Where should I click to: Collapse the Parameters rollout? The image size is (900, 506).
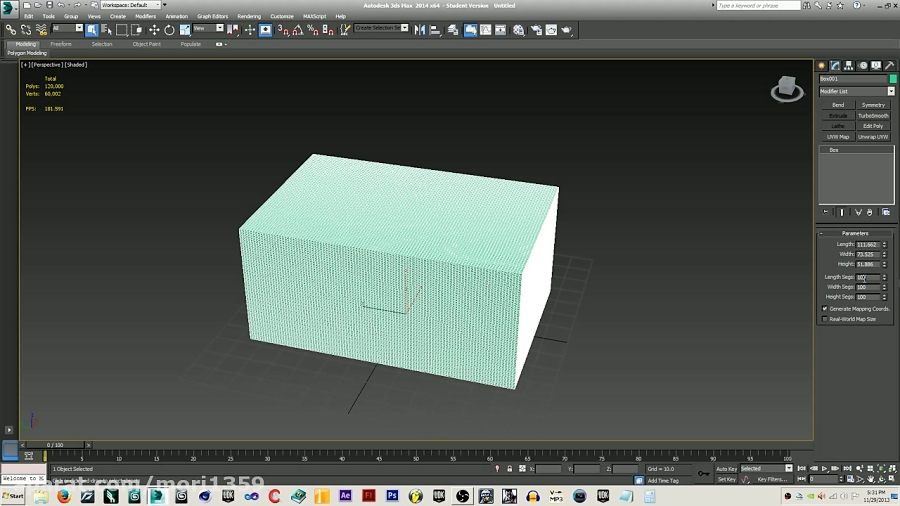pyautogui.click(x=855, y=233)
